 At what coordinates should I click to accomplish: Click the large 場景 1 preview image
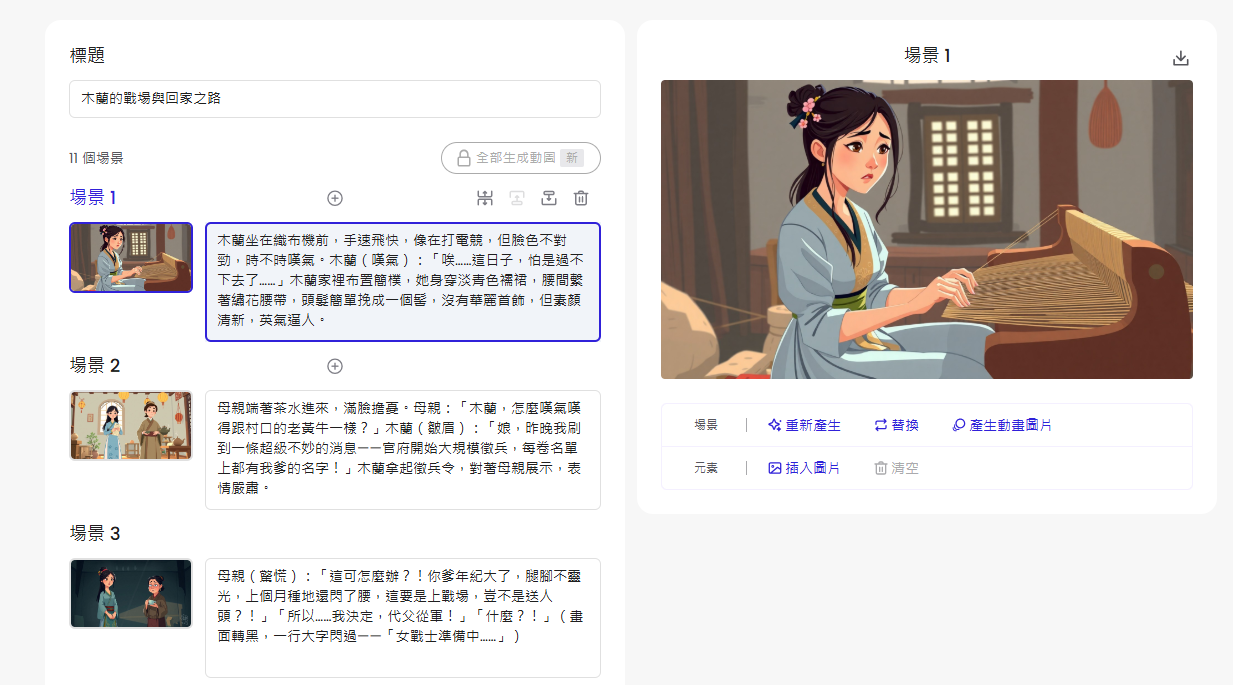(x=927, y=229)
